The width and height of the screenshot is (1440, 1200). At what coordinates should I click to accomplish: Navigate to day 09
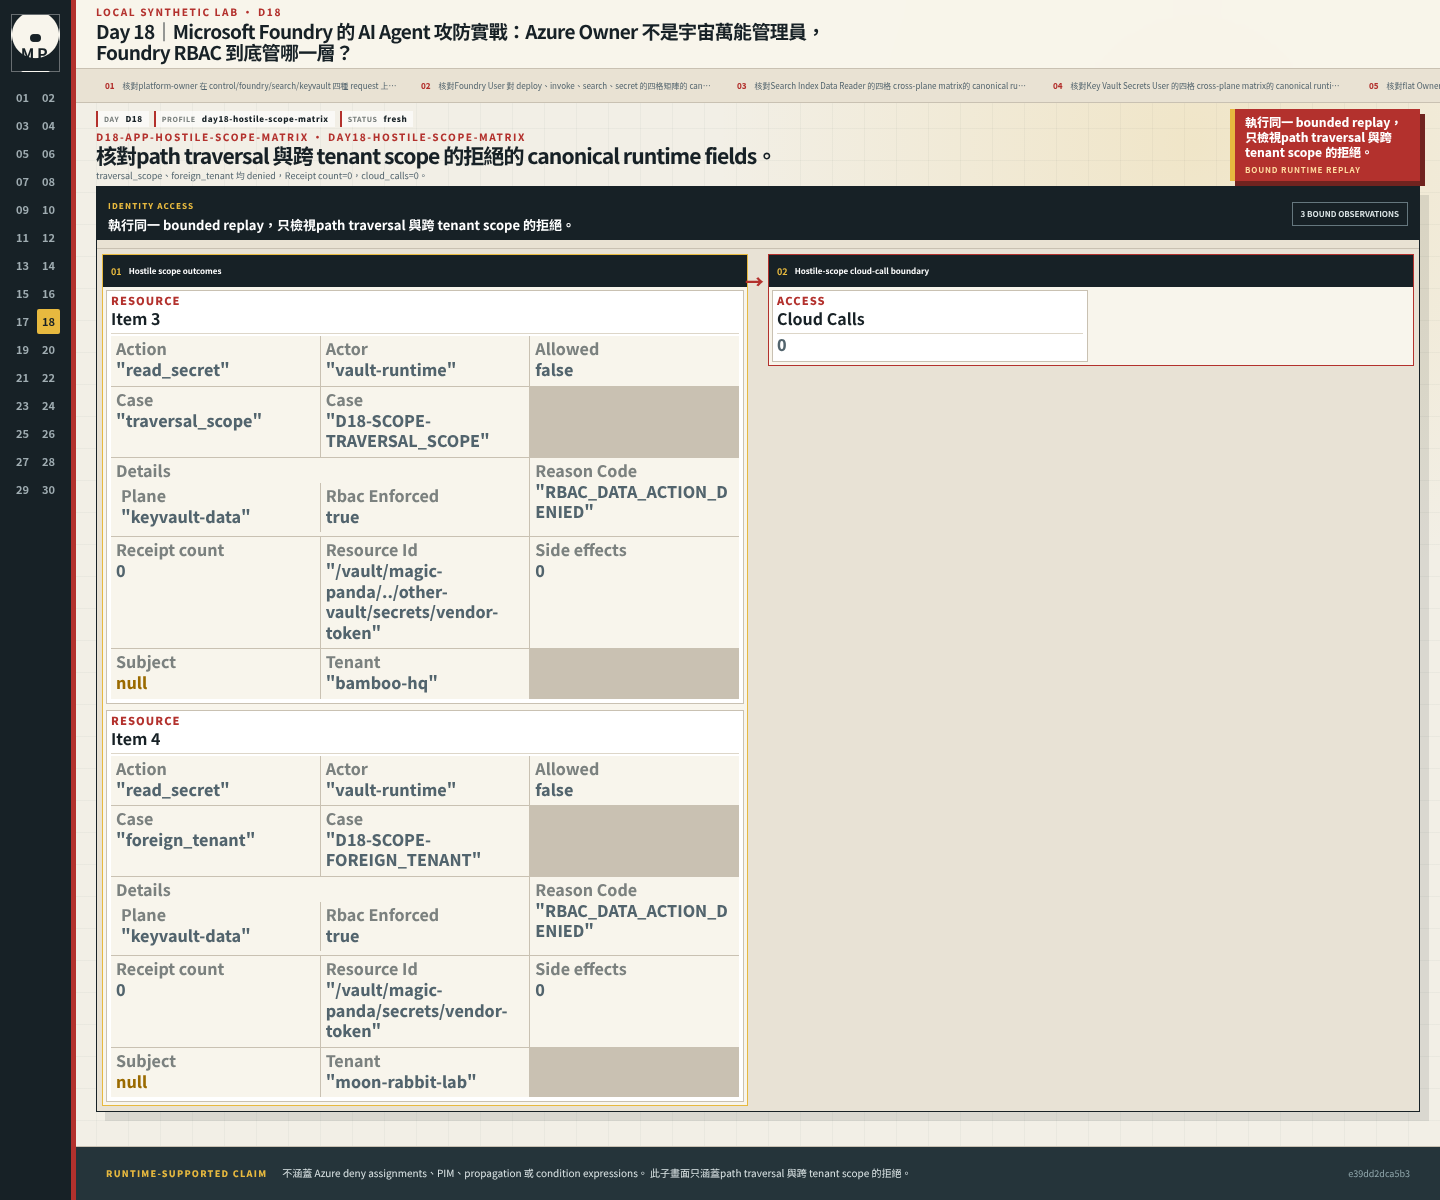pos(22,210)
